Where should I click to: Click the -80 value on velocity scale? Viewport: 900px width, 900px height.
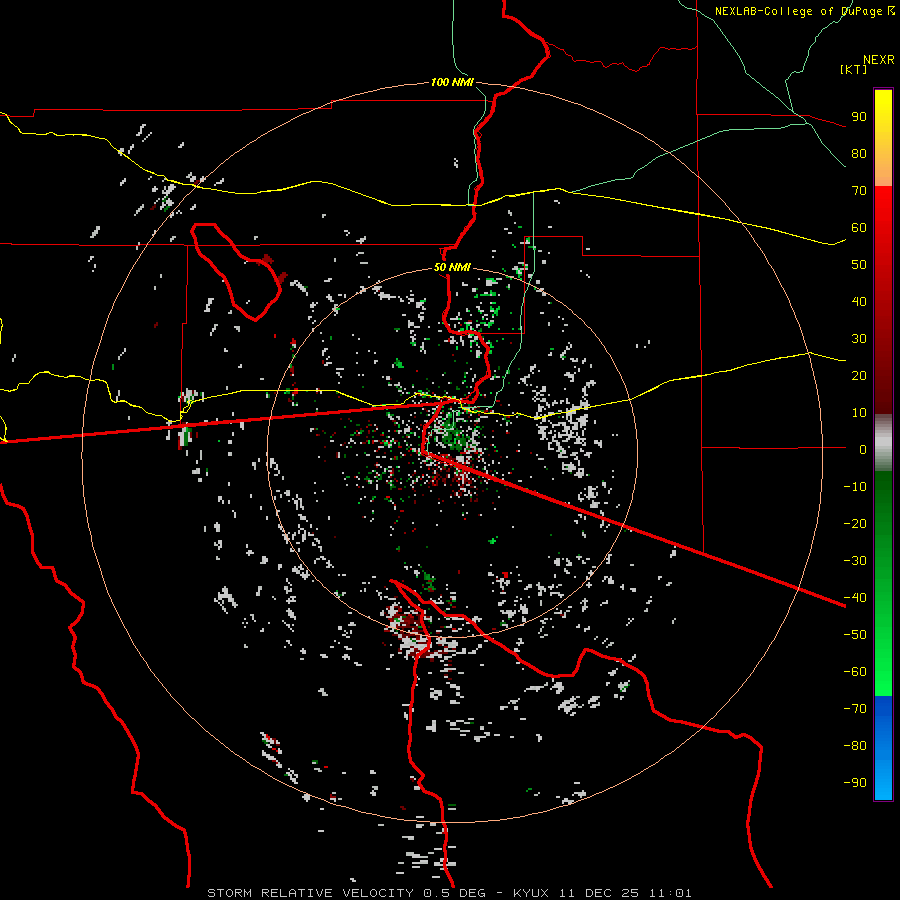pos(855,746)
